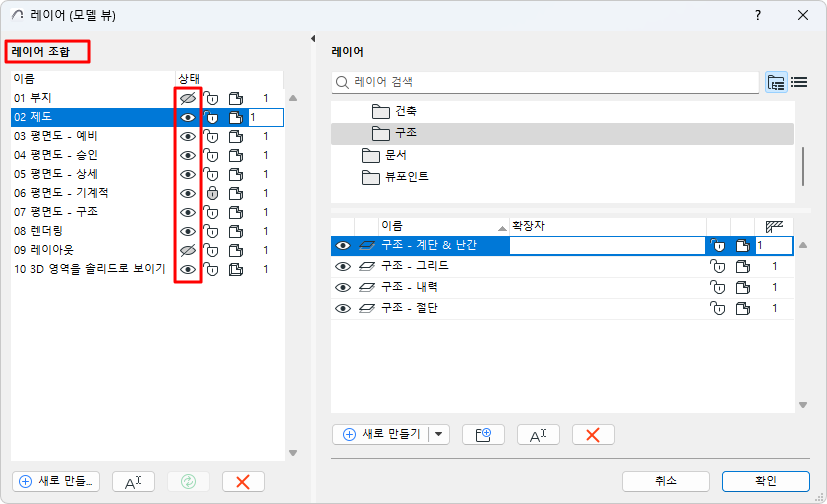Screen dimensions: 827x504
Task: Click lock icon of 02 제도 row
Action: (x=211, y=117)
